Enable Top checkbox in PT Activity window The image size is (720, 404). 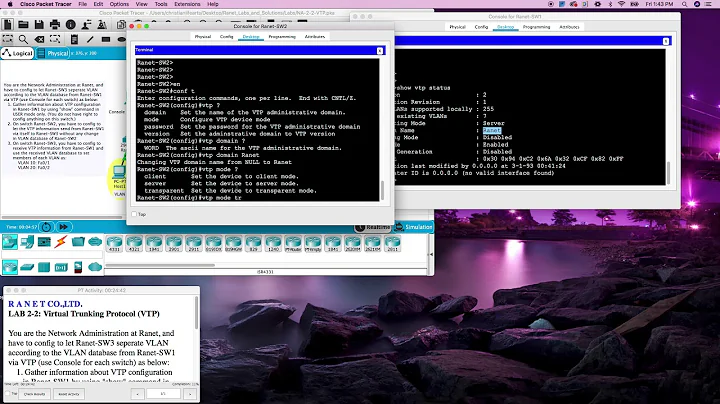tap(8, 393)
